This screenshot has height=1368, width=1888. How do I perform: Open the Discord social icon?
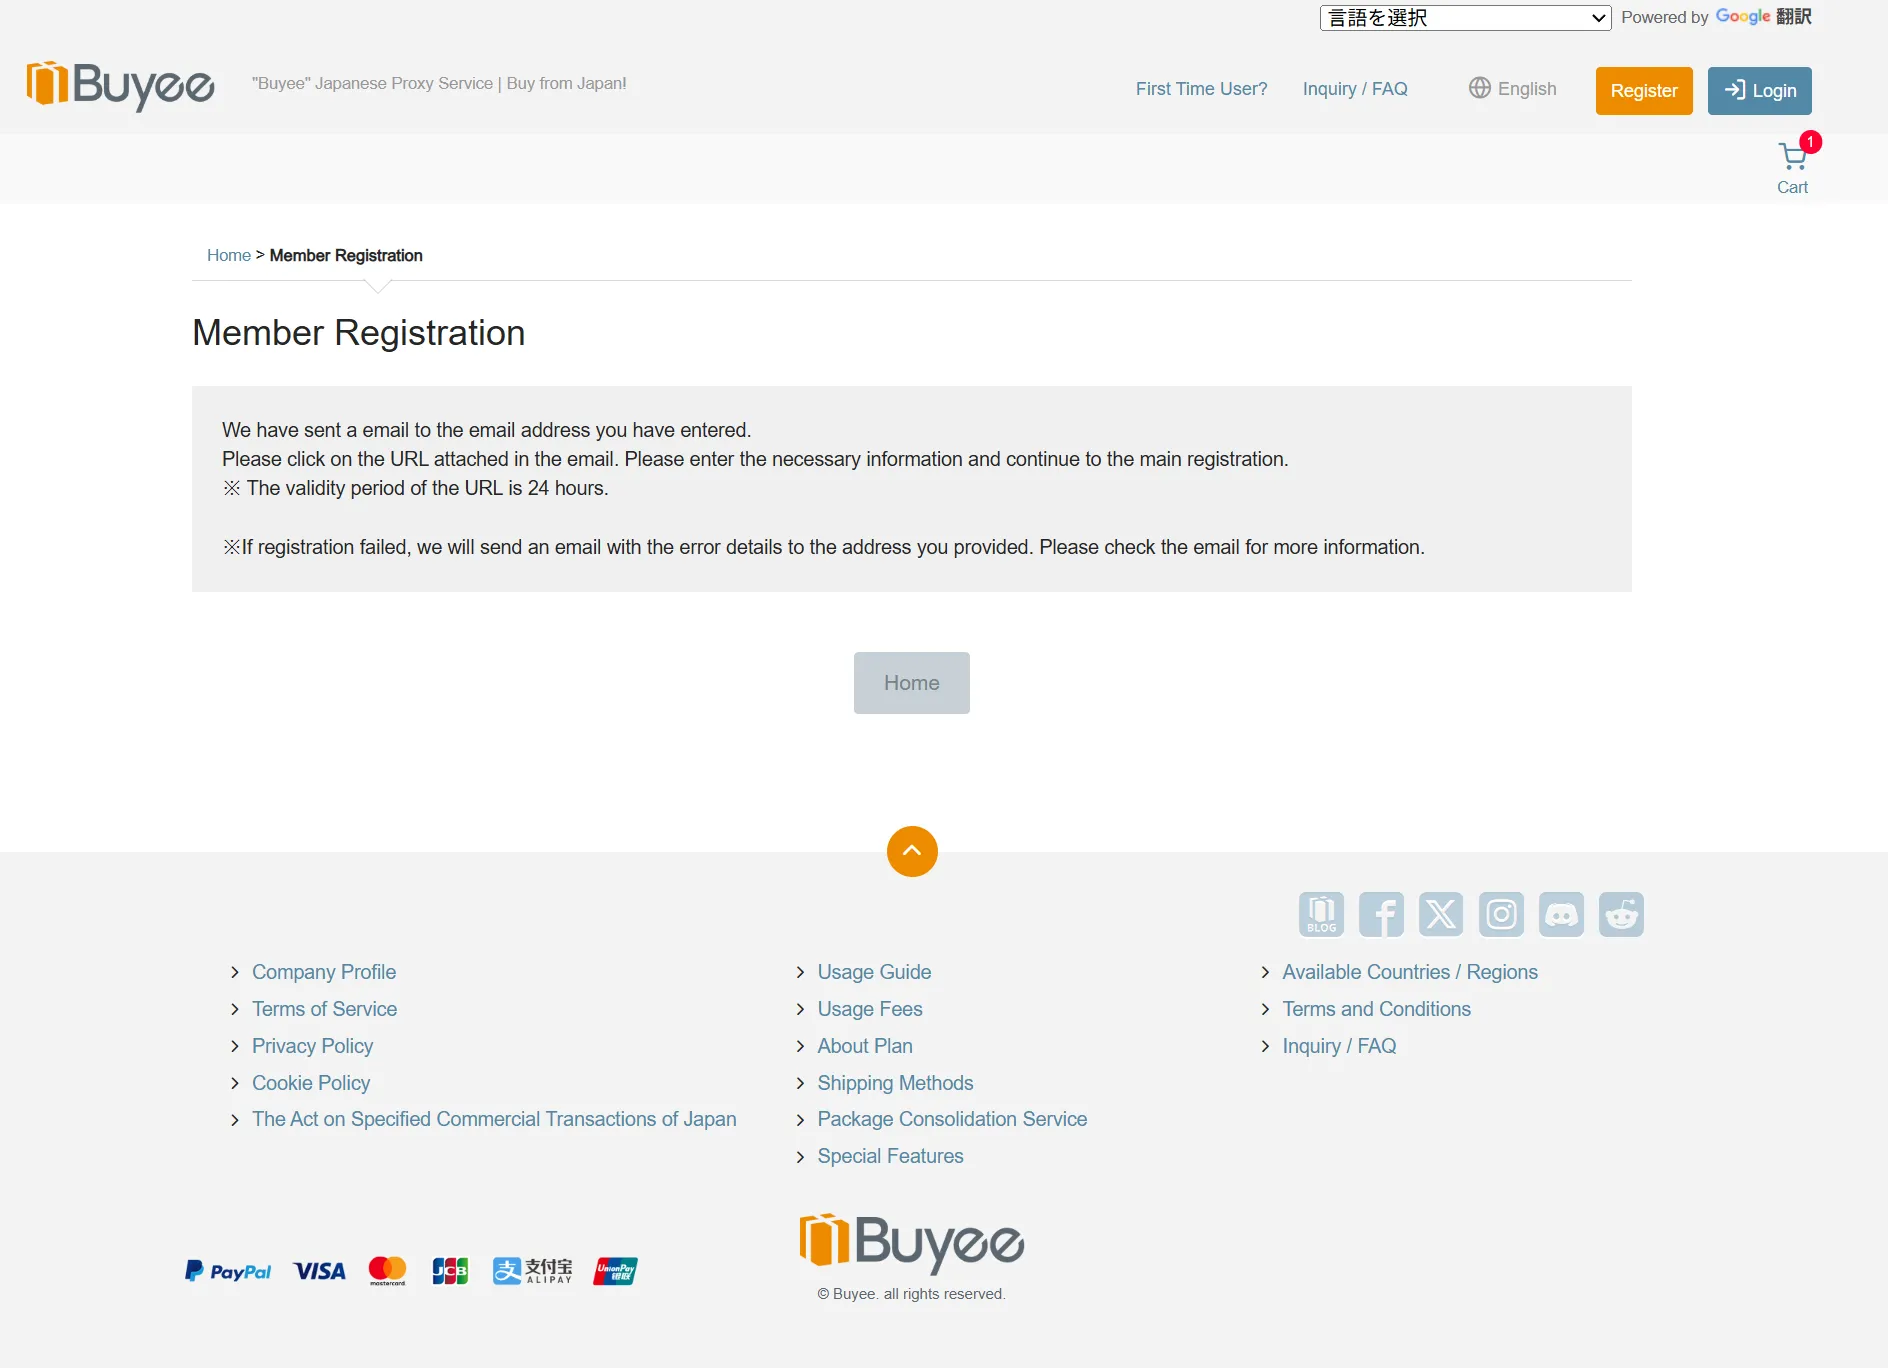click(1561, 914)
